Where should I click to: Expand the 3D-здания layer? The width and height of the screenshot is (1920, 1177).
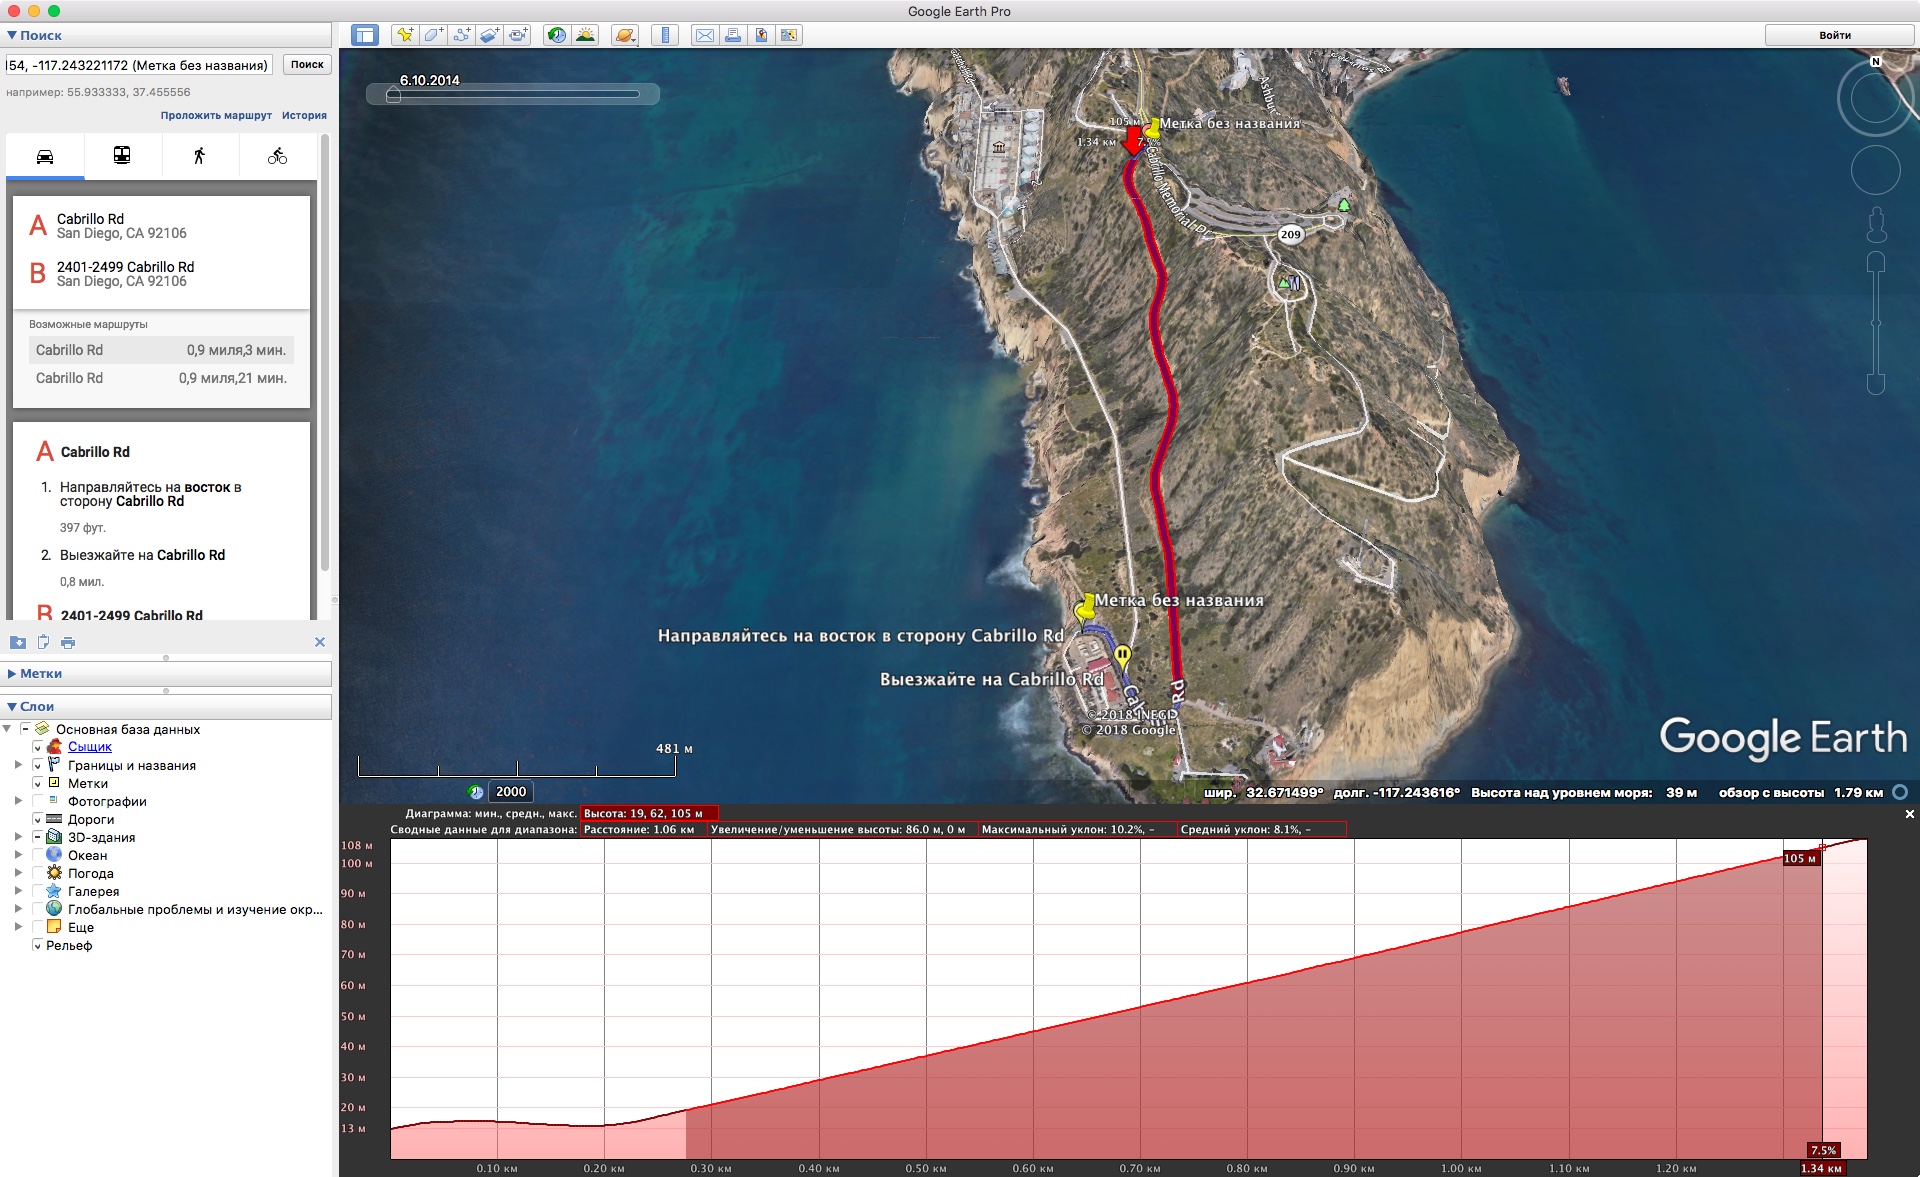[18, 837]
